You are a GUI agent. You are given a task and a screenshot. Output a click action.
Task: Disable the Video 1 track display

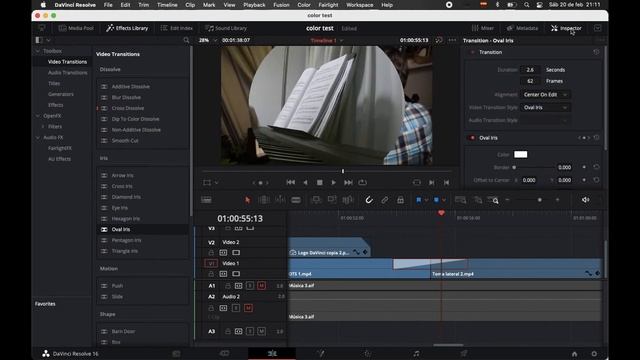(236, 274)
